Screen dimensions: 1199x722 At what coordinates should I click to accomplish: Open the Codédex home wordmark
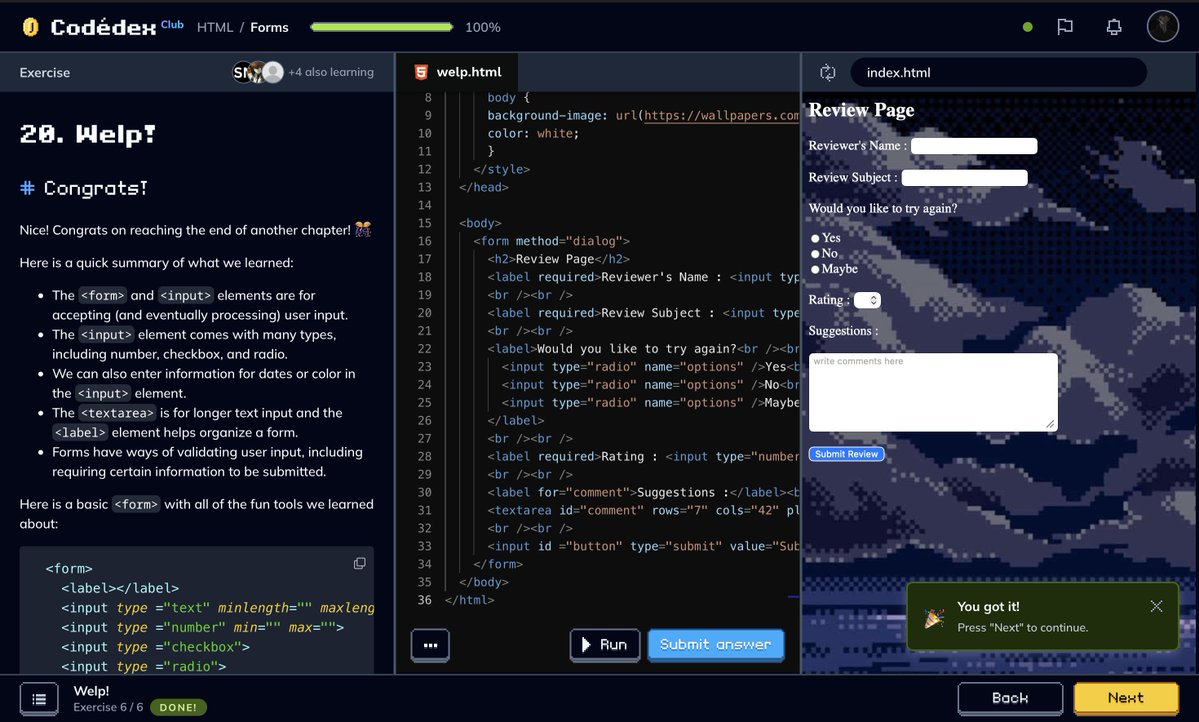tap(103, 28)
